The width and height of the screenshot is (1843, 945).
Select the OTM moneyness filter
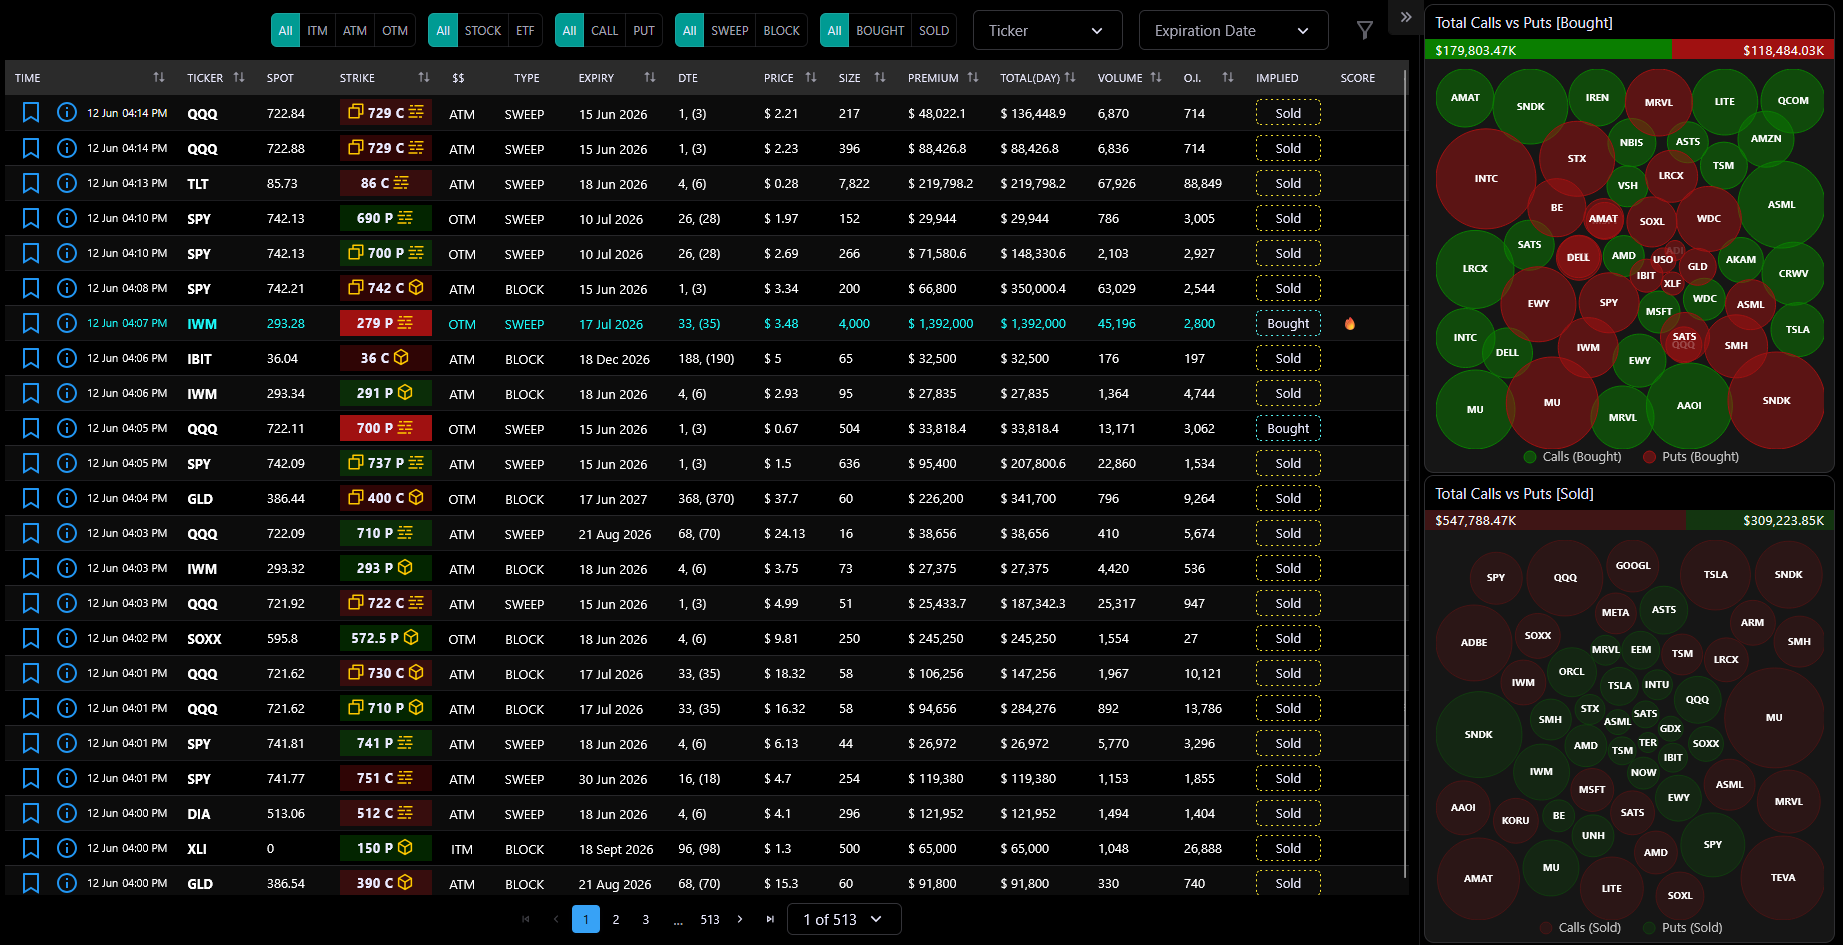(x=395, y=30)
